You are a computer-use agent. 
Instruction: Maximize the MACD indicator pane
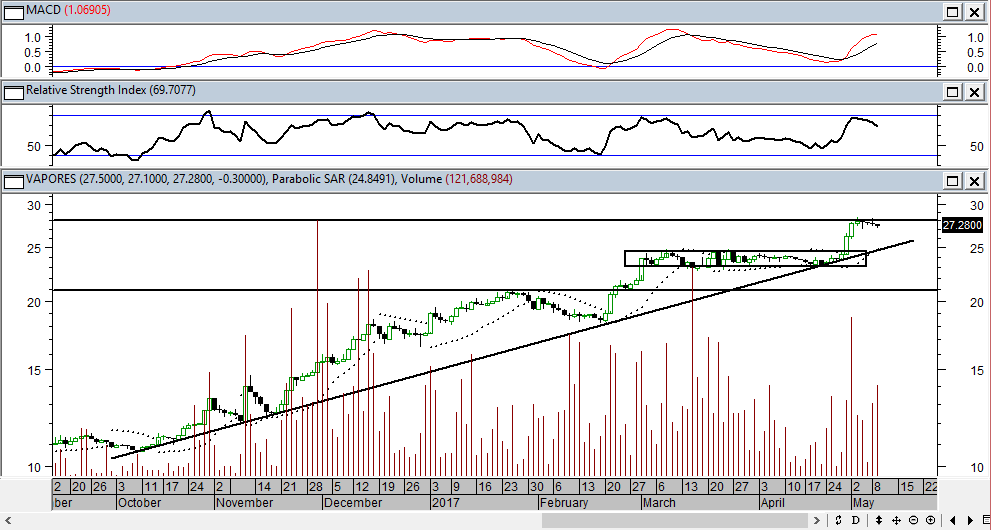pos(953,12)
